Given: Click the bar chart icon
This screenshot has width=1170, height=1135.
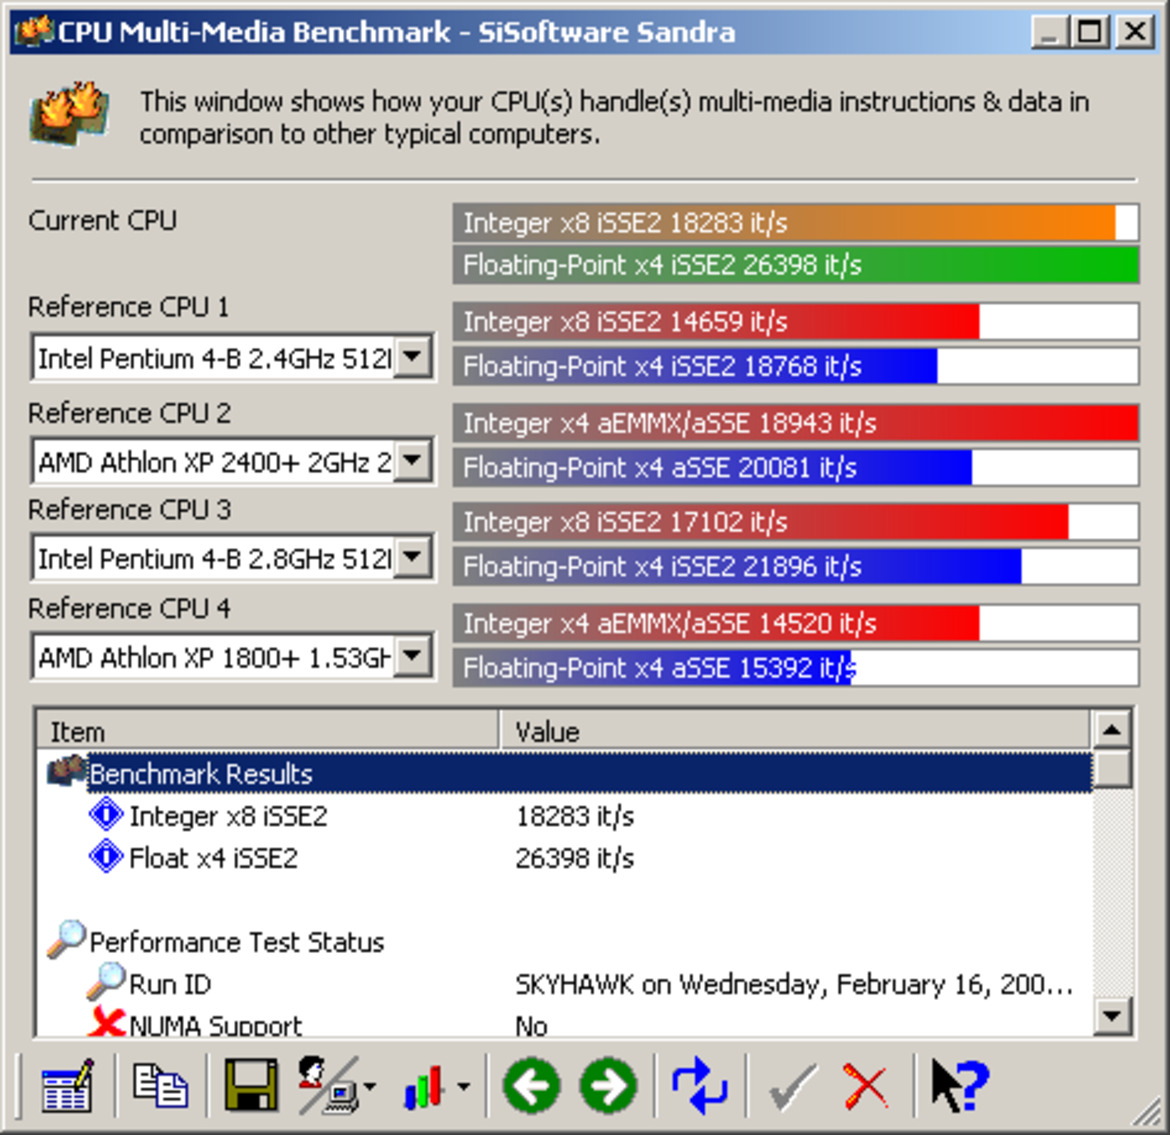Looking at the screenshot, I should pyautogui.click(x=424, y=1086).
